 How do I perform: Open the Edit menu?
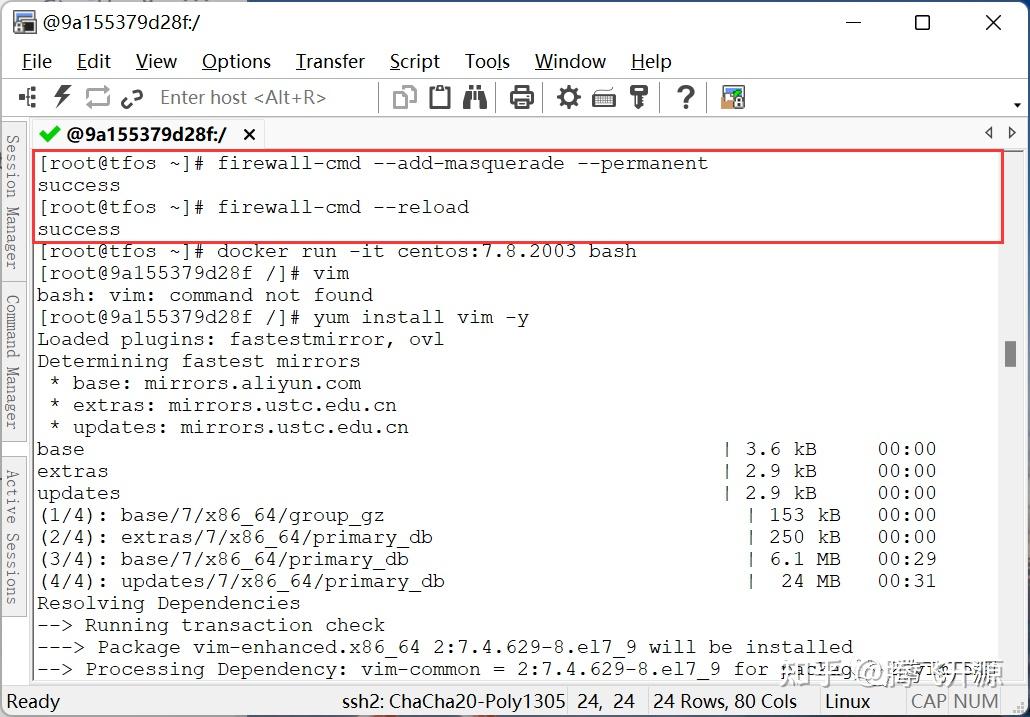coord(93,62)
